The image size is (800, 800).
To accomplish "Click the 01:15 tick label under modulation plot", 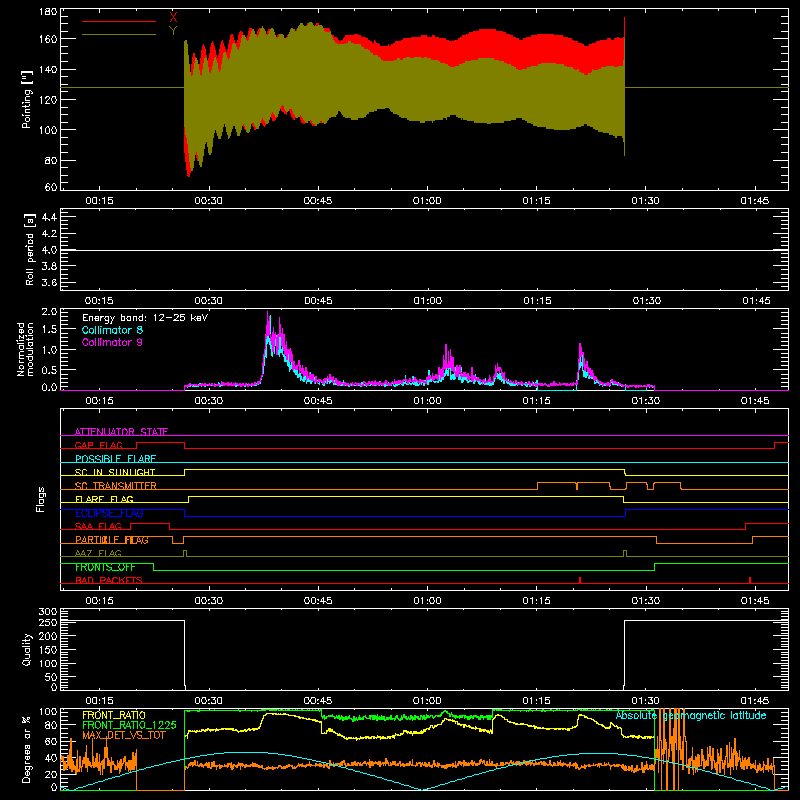I will point(536,401).
